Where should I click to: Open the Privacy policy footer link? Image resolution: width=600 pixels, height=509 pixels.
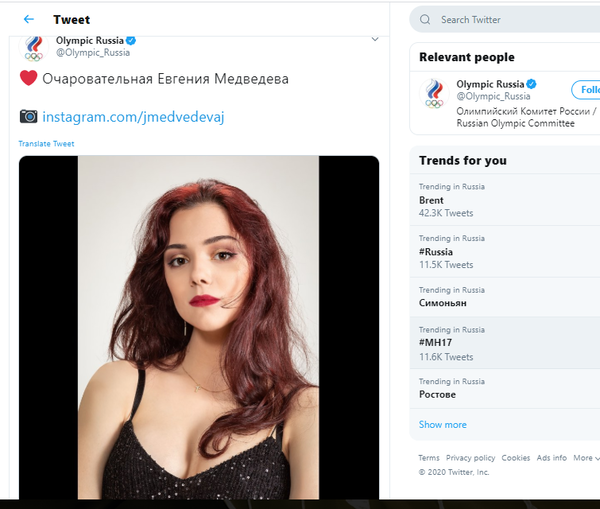[x=470, y=458]
